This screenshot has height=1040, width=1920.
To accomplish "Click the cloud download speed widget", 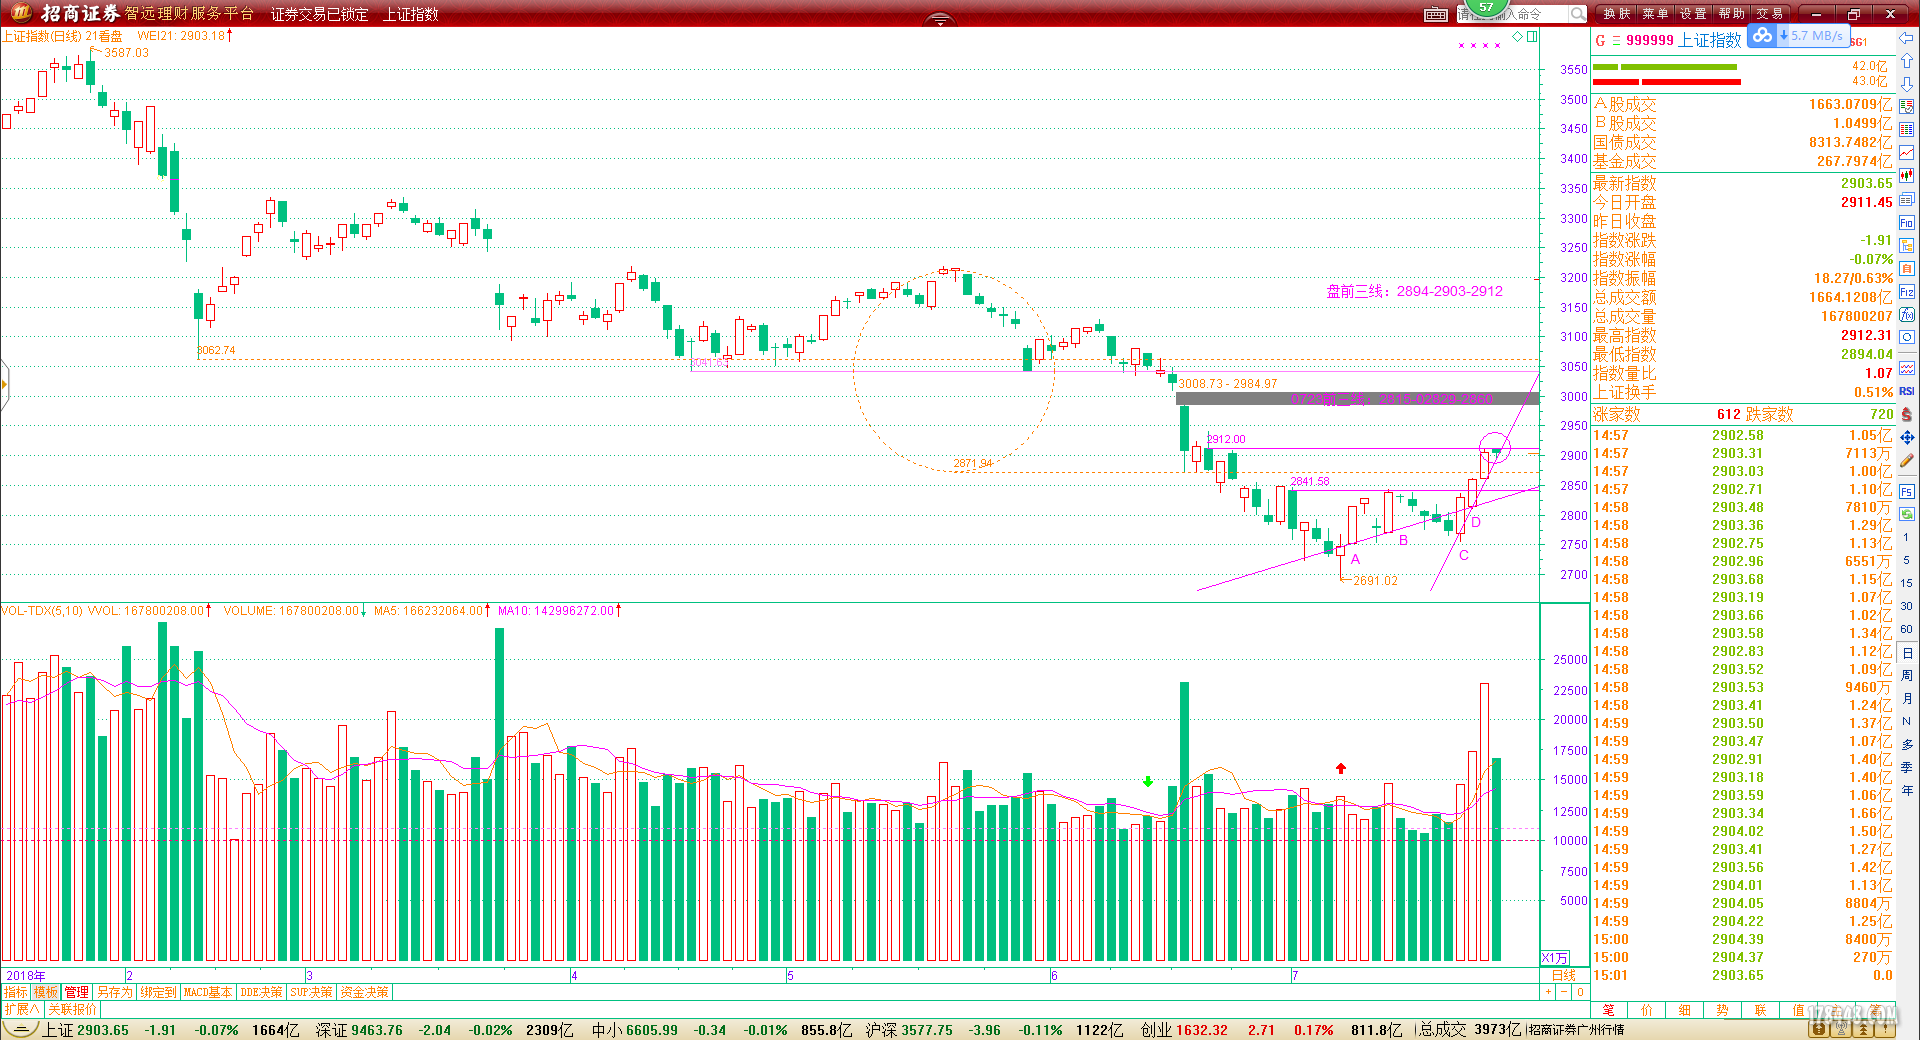I will (x=1798, y=35).
